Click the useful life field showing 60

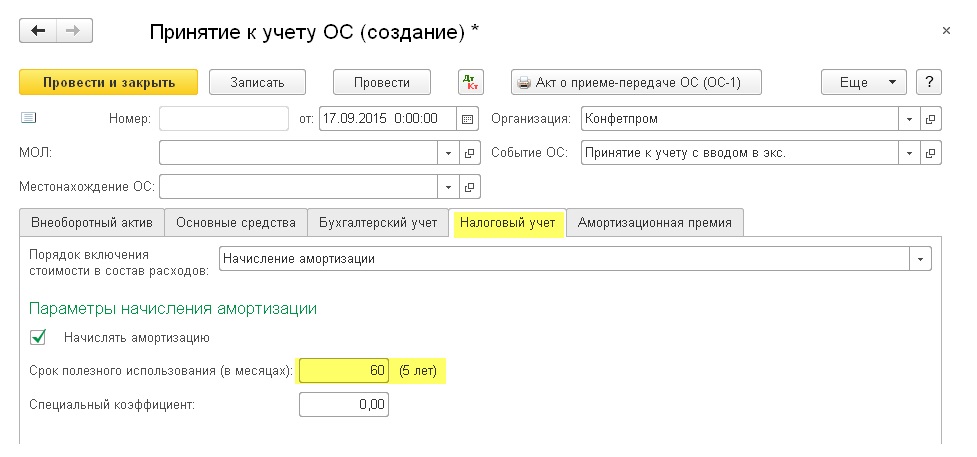pyautogui.click(x=344, y=370)
